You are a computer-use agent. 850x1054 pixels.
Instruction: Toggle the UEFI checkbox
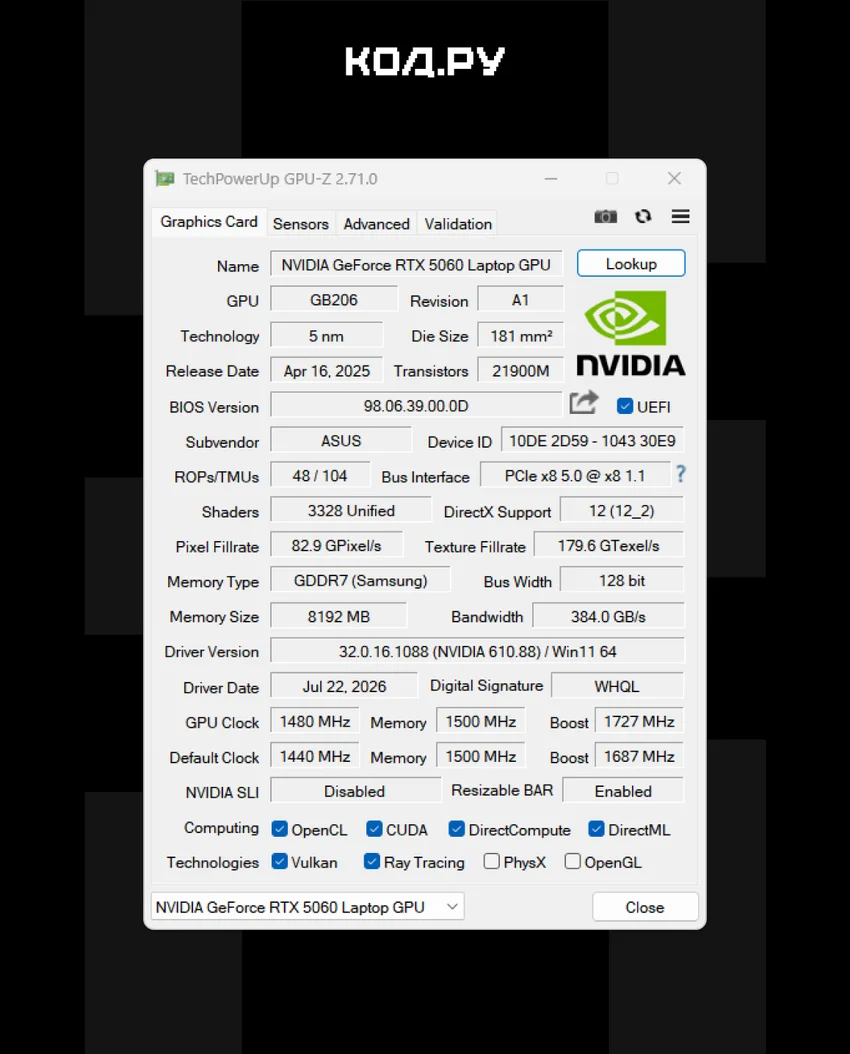(625, 407)
